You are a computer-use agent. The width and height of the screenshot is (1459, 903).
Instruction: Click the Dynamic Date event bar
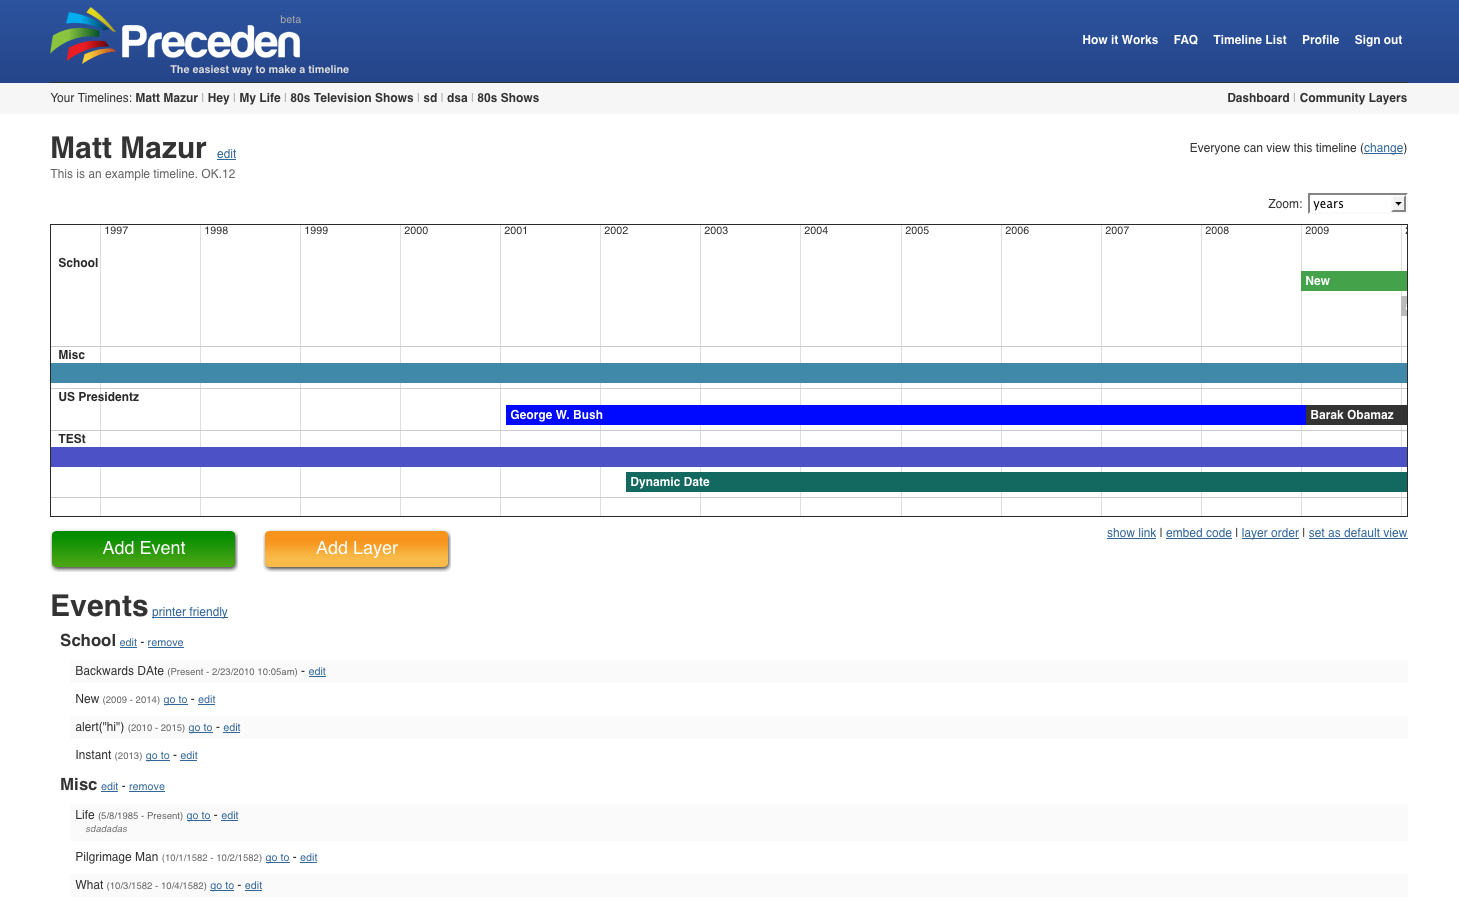(1000, 482)
